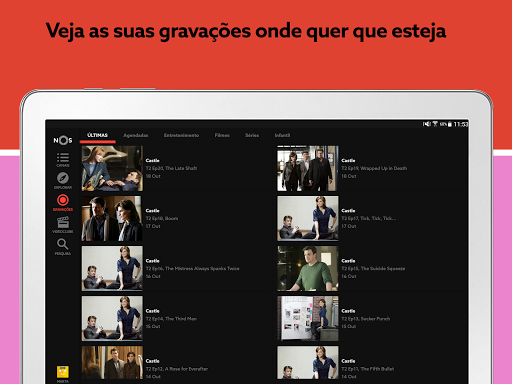
Task: Click the NOS logo
Action: pos(63,140)
